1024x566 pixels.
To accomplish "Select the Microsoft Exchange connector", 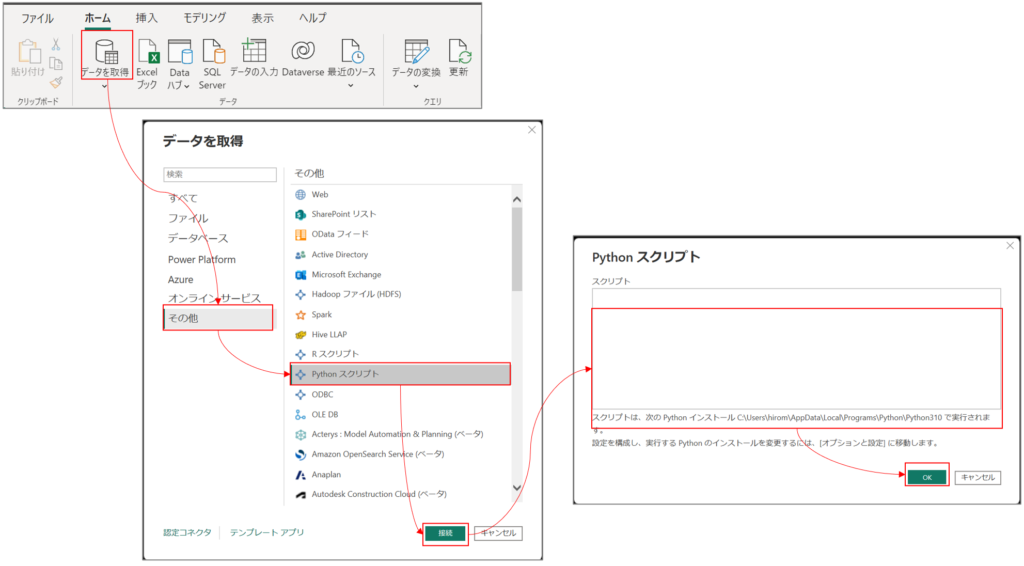I will (x=400, y=275).
